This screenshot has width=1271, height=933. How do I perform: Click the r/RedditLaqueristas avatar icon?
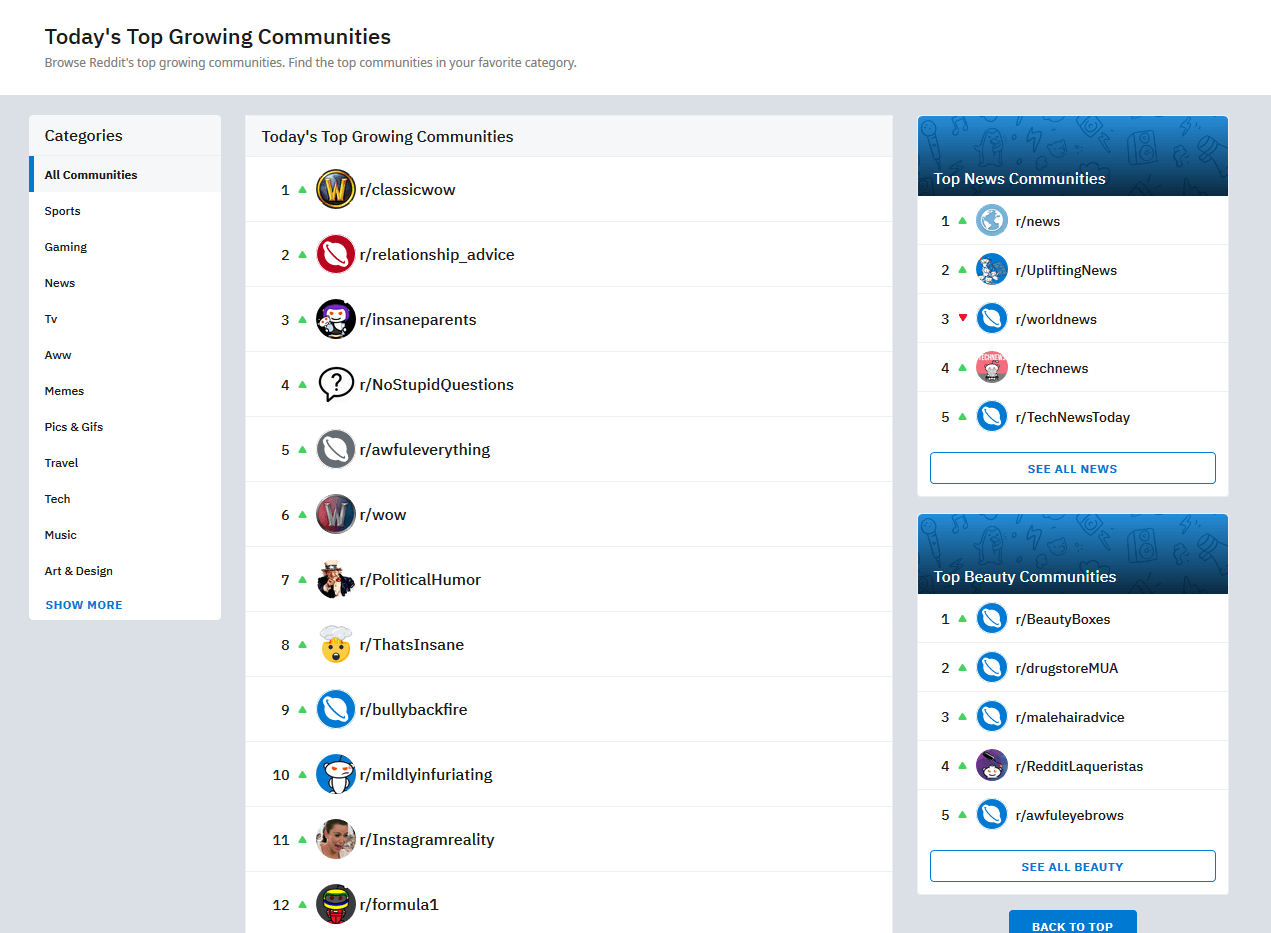(991, 767)
